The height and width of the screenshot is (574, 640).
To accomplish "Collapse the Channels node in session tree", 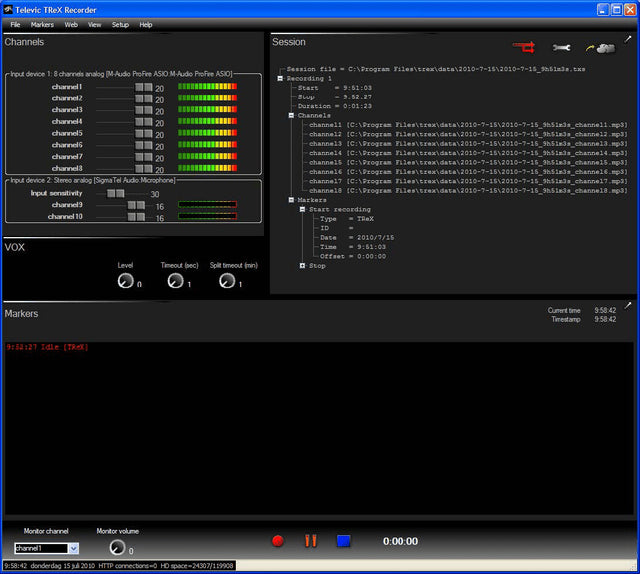I will point(291,115).
